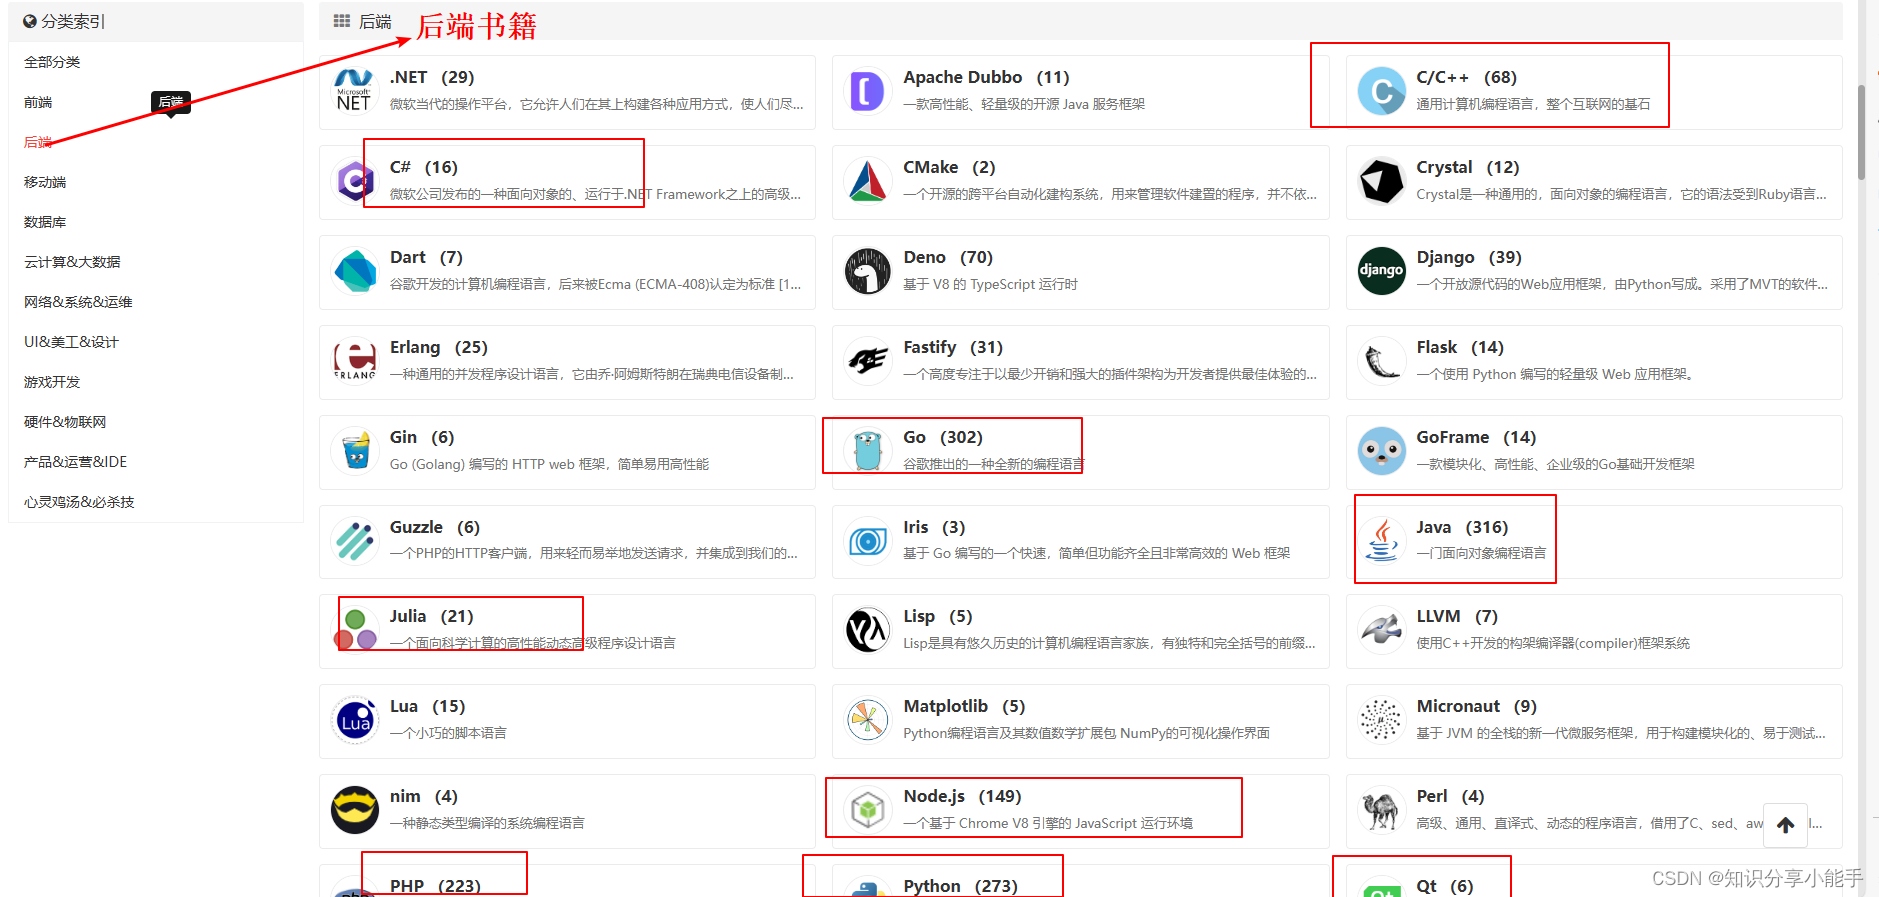The width and height of the screenshot is (1879, 897).
Task: Click the page vertical scrollbar thumb
Action: 1861,132
